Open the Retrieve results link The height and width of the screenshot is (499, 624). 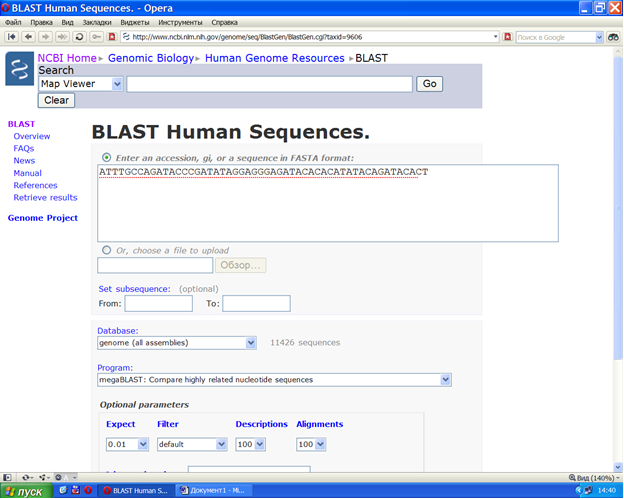click(45, 198)
